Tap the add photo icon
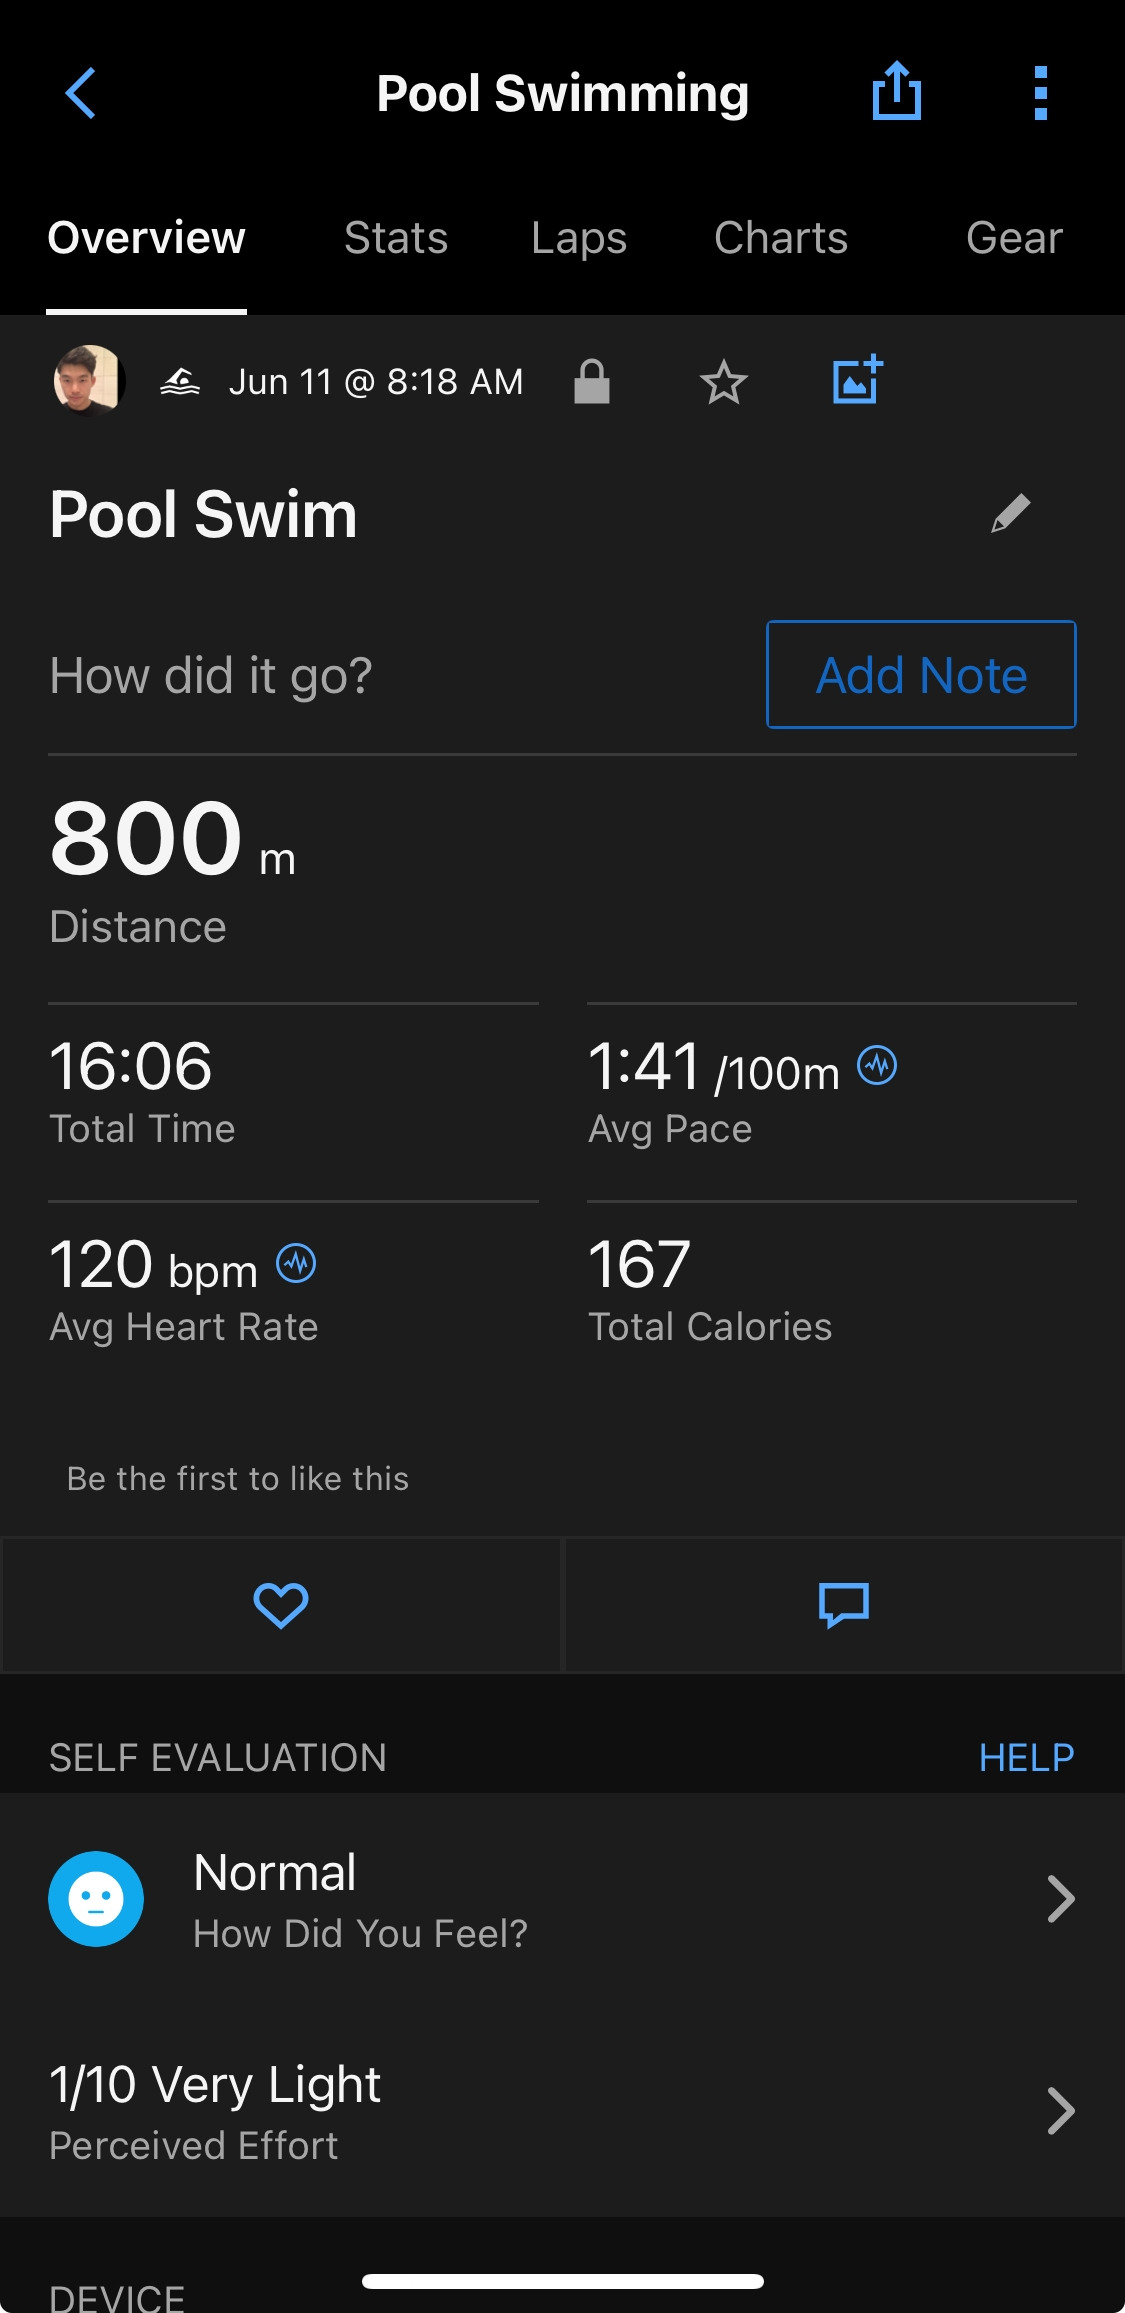Image resolution: width=1125 pixels, height=2313 pixels. click(x=857, y=380)
